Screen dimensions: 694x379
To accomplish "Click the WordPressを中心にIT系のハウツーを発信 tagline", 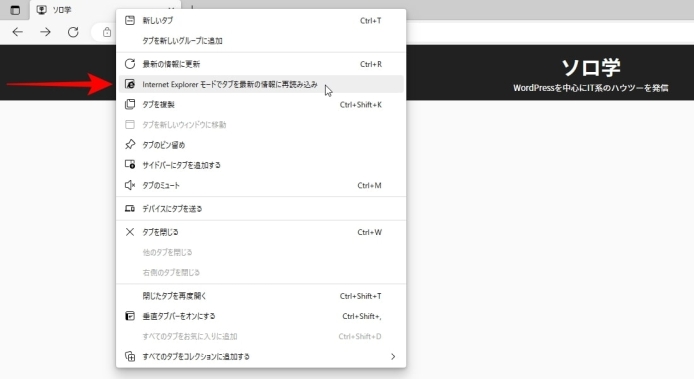I will click(x=590, y=88).
